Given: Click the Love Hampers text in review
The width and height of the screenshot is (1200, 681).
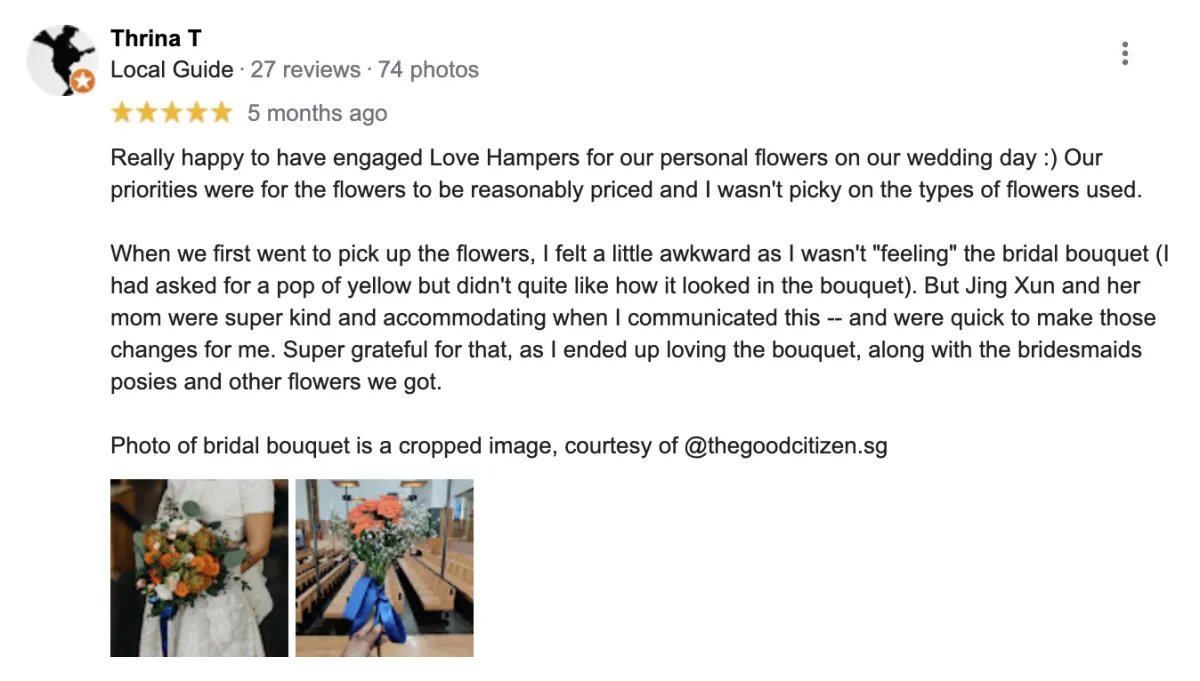Looking at the screenshot, I should [x=500, y=158].
